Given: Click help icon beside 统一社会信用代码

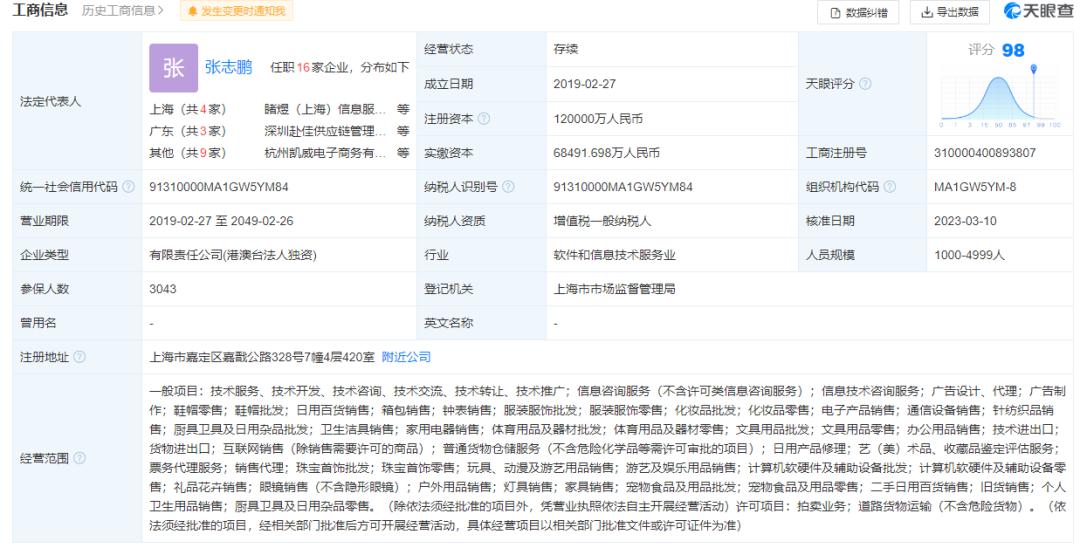Looking at the screenshot, I should [128, 187].
